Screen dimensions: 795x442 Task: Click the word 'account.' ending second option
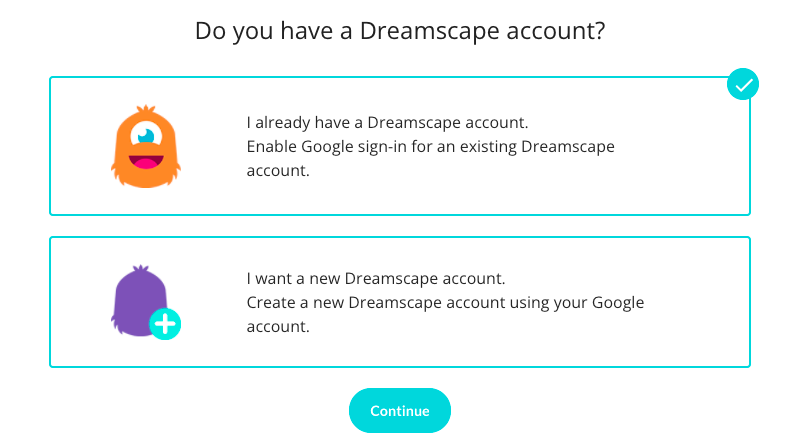tap(278, 327)
